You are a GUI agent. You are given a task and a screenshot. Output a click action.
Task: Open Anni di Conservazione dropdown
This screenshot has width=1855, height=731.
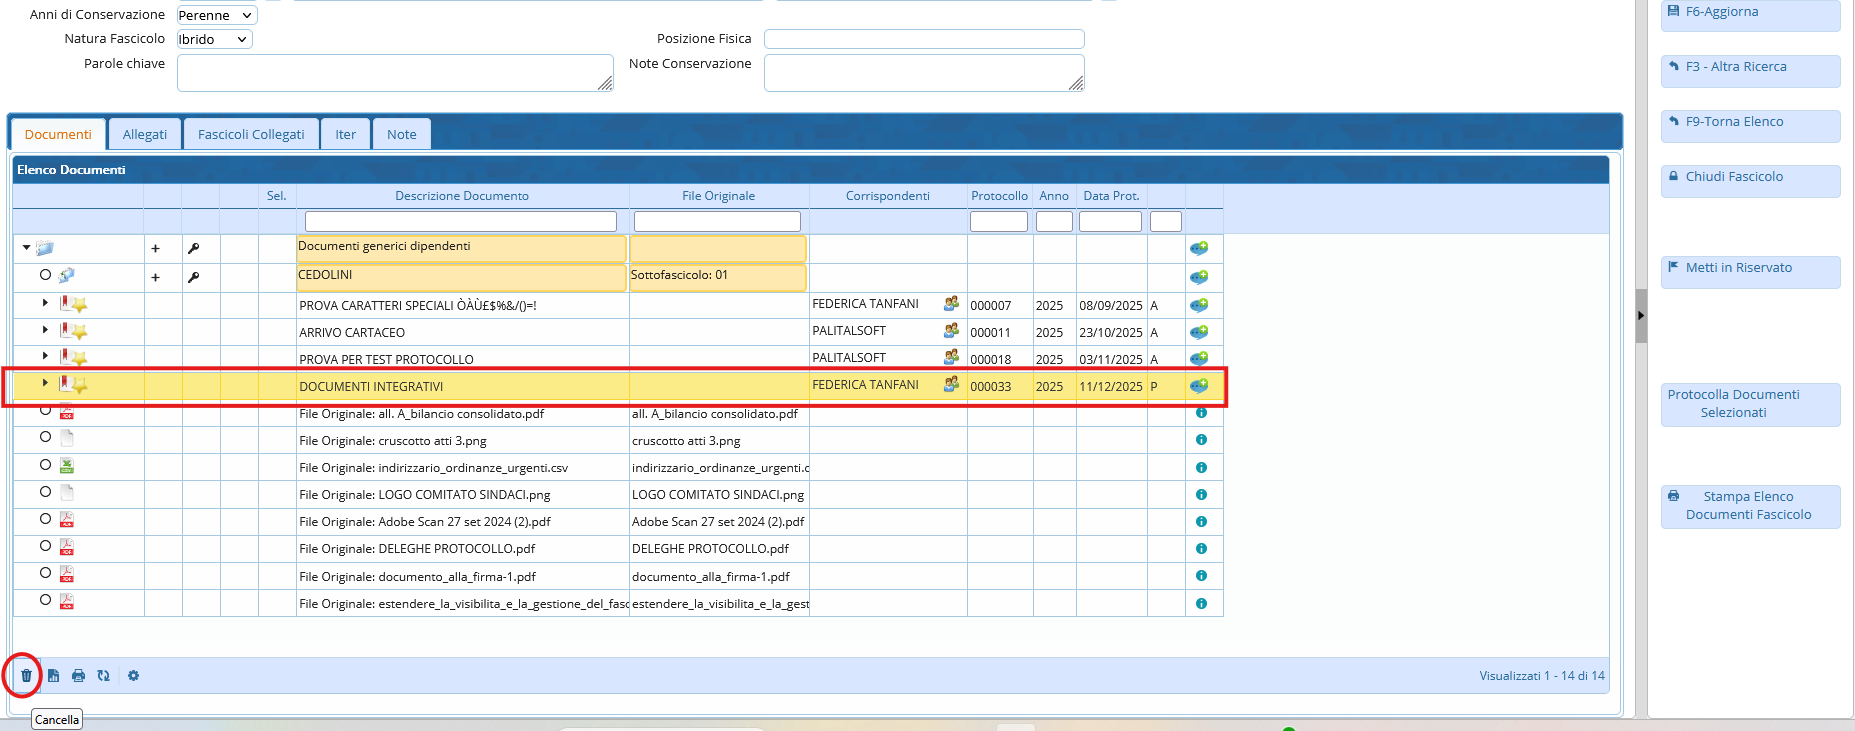tap(216, 15)
